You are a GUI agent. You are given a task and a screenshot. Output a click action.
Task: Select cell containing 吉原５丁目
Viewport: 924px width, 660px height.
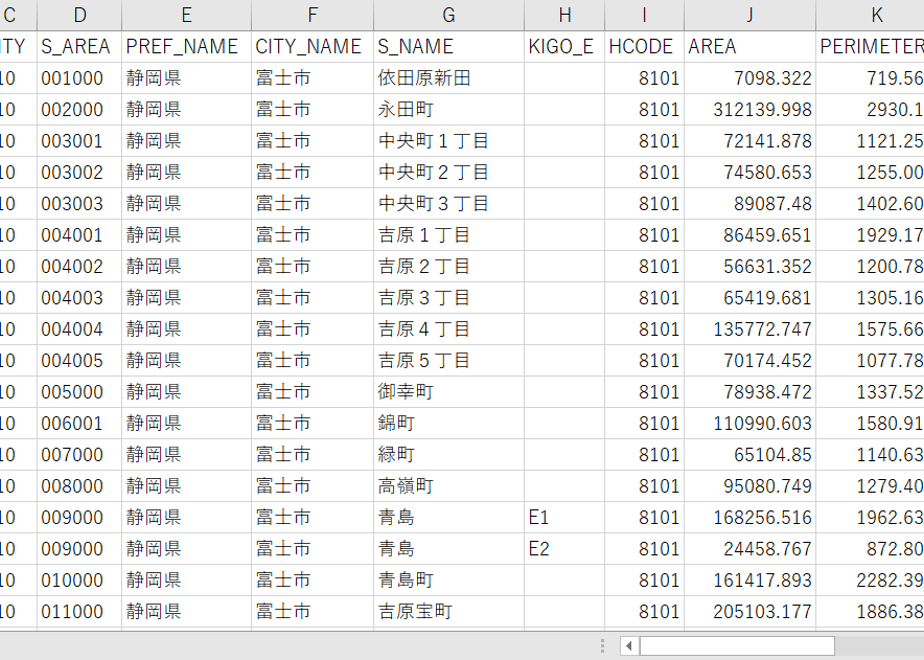[448, 361]
